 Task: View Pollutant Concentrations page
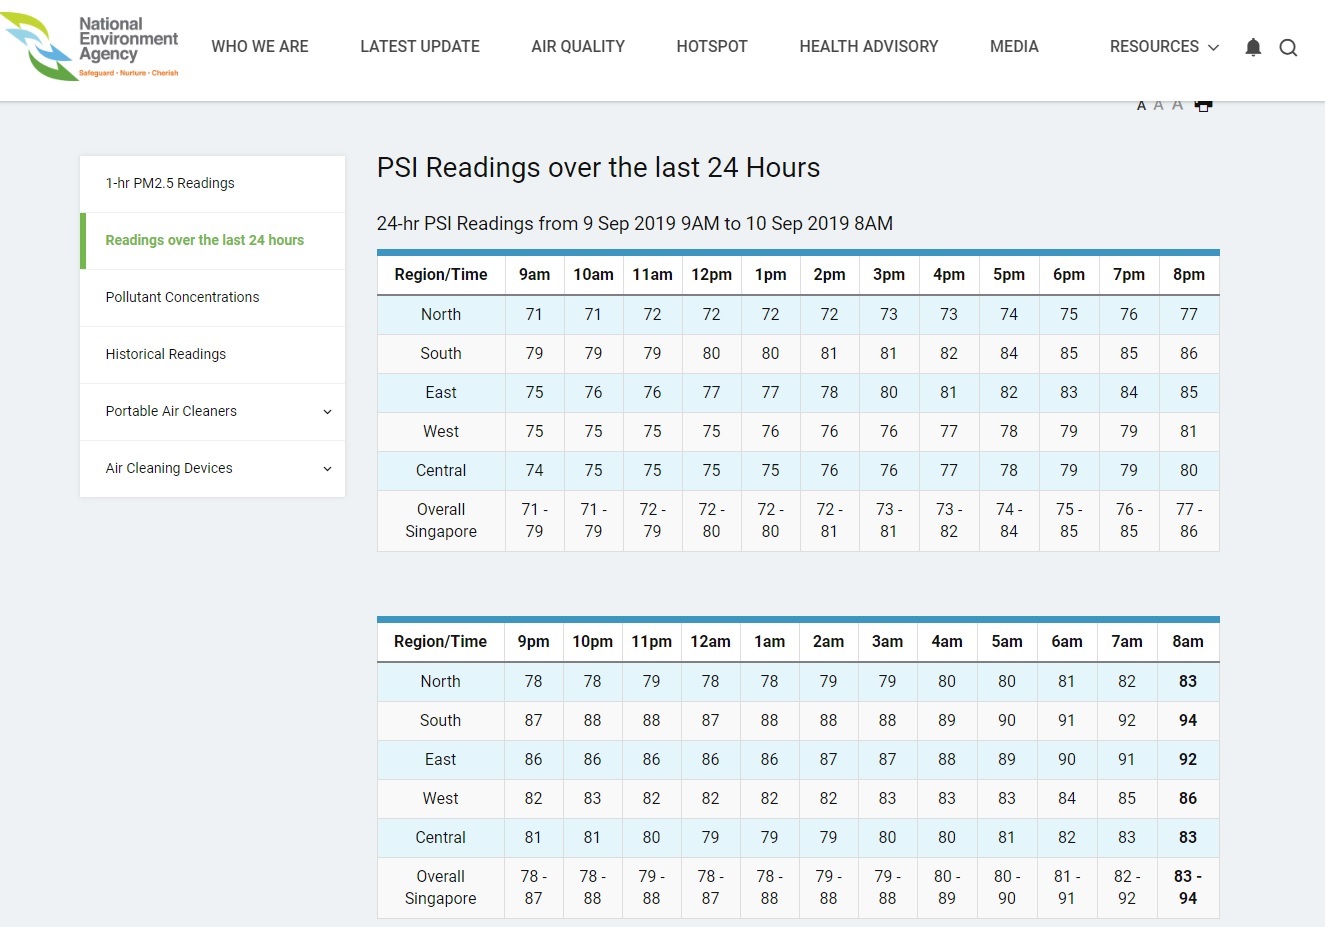[182, 297]
